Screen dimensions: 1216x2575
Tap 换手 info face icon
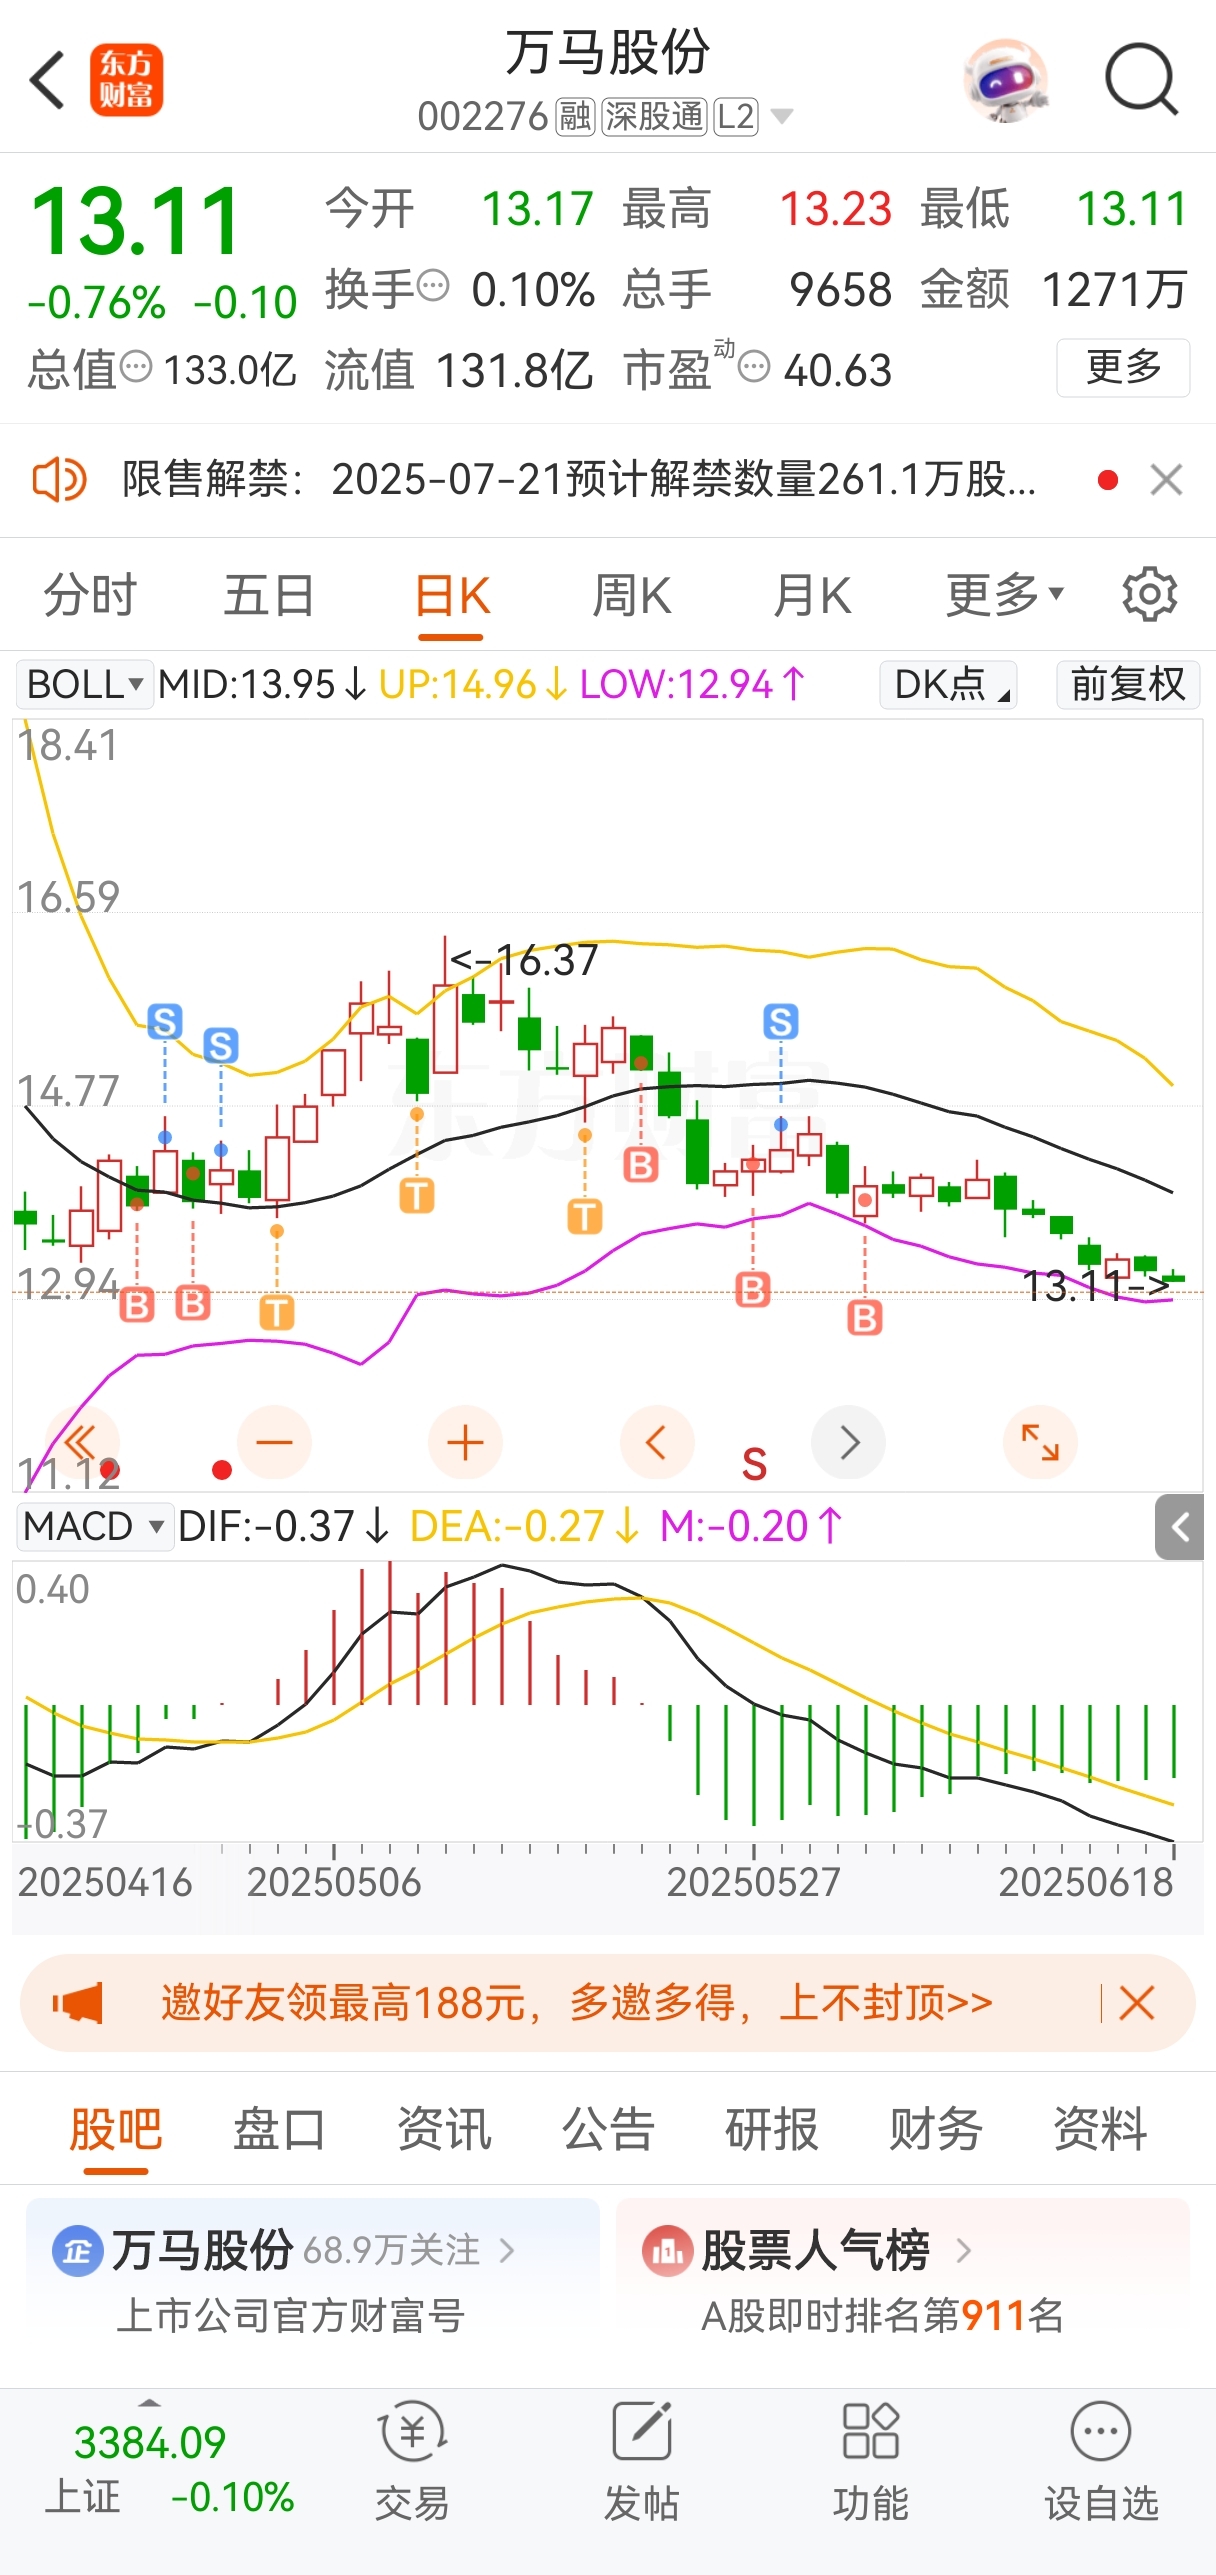click(x=433, y=286)
